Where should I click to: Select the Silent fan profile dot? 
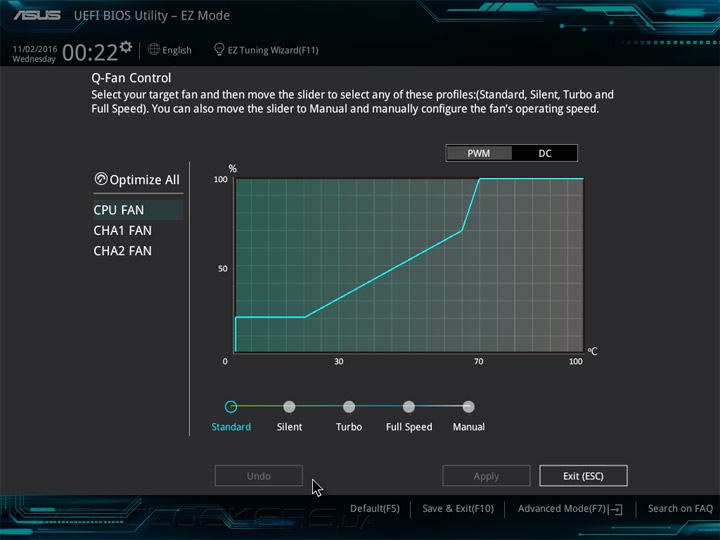point(289,406)
